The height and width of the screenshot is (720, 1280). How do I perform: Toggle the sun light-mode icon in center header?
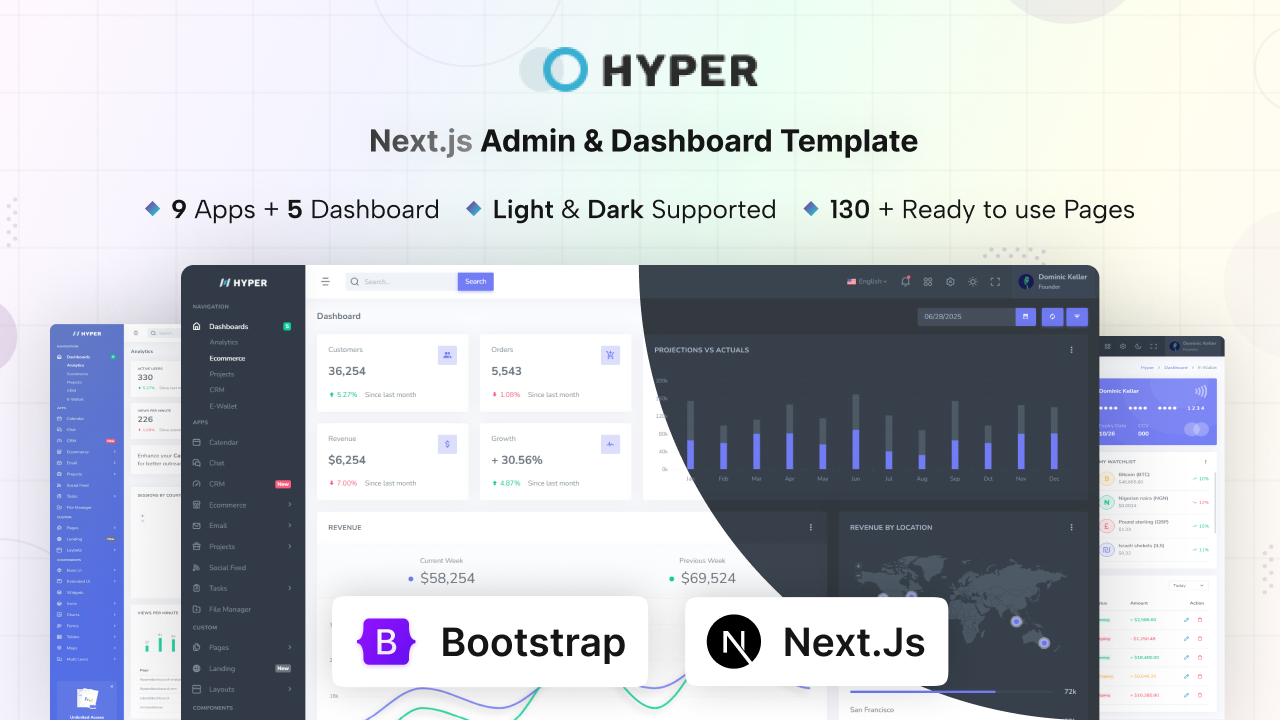(x=972, y=282)
